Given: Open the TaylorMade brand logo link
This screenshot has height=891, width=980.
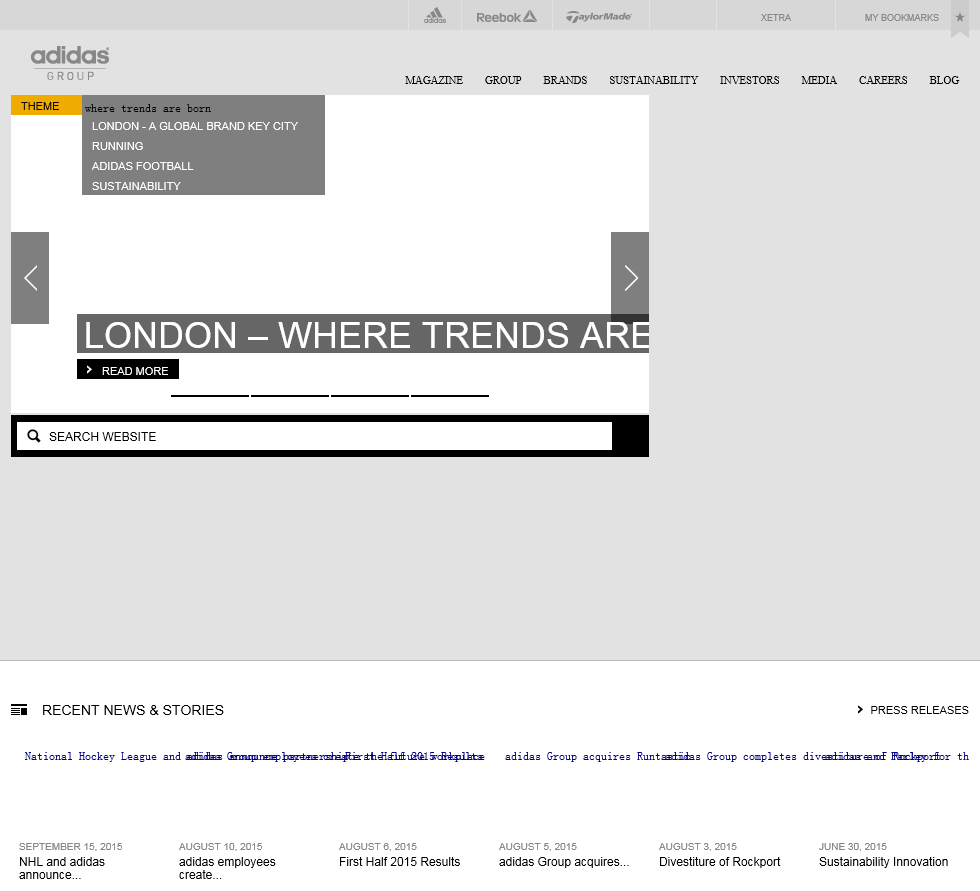Looking at the screenshot, I should coord(599,17).
